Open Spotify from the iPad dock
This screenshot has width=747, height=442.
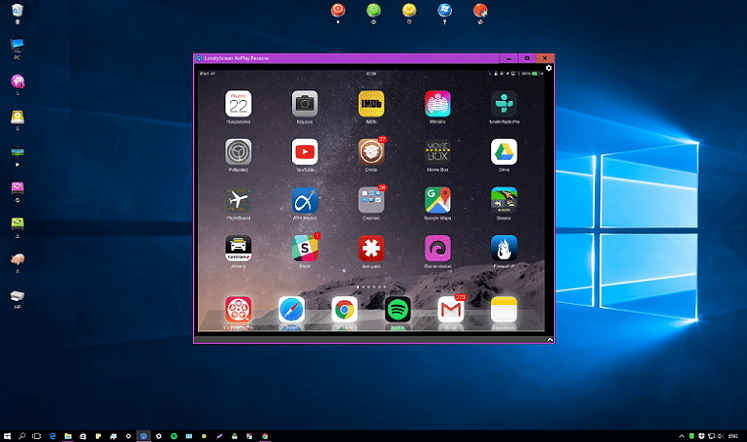398,310
